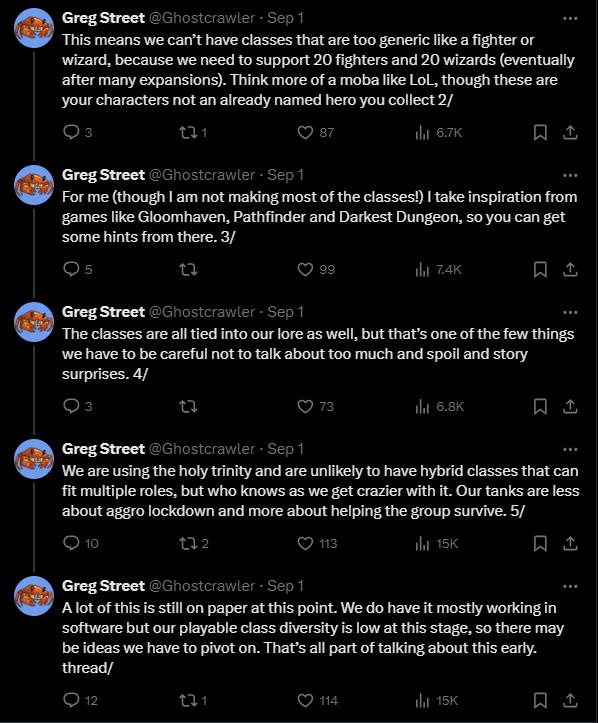Bookmark the holy trinity tweet
This screenshot has width=598, height=723.
540,544
